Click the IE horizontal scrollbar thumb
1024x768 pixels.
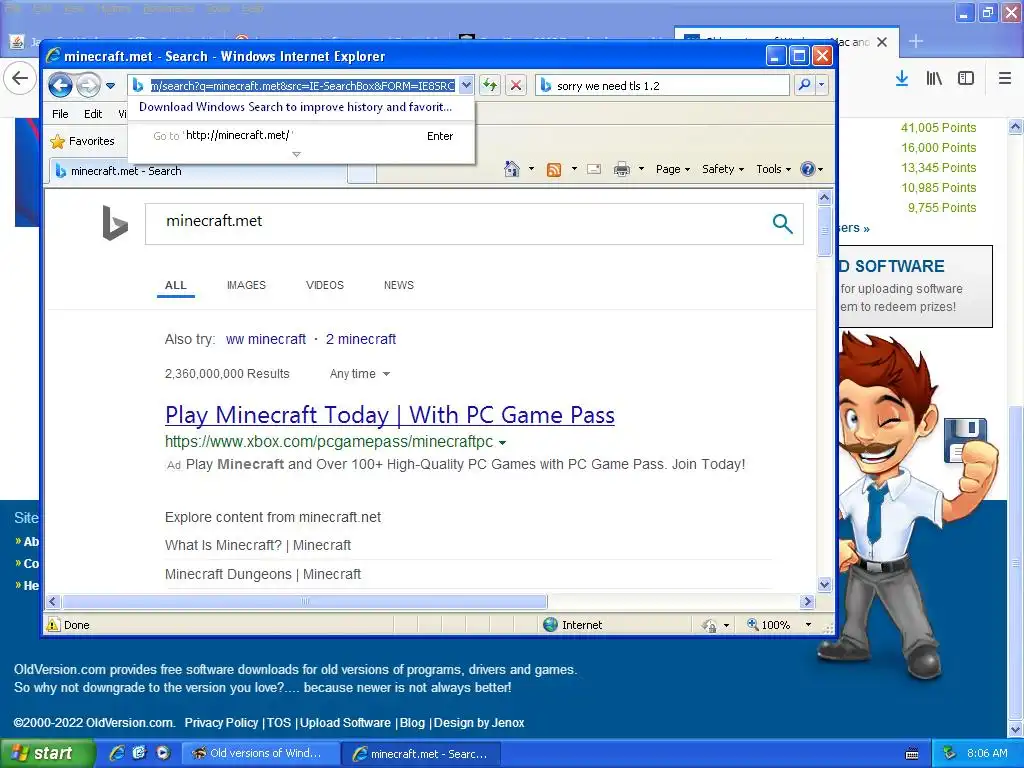[304, 601]
